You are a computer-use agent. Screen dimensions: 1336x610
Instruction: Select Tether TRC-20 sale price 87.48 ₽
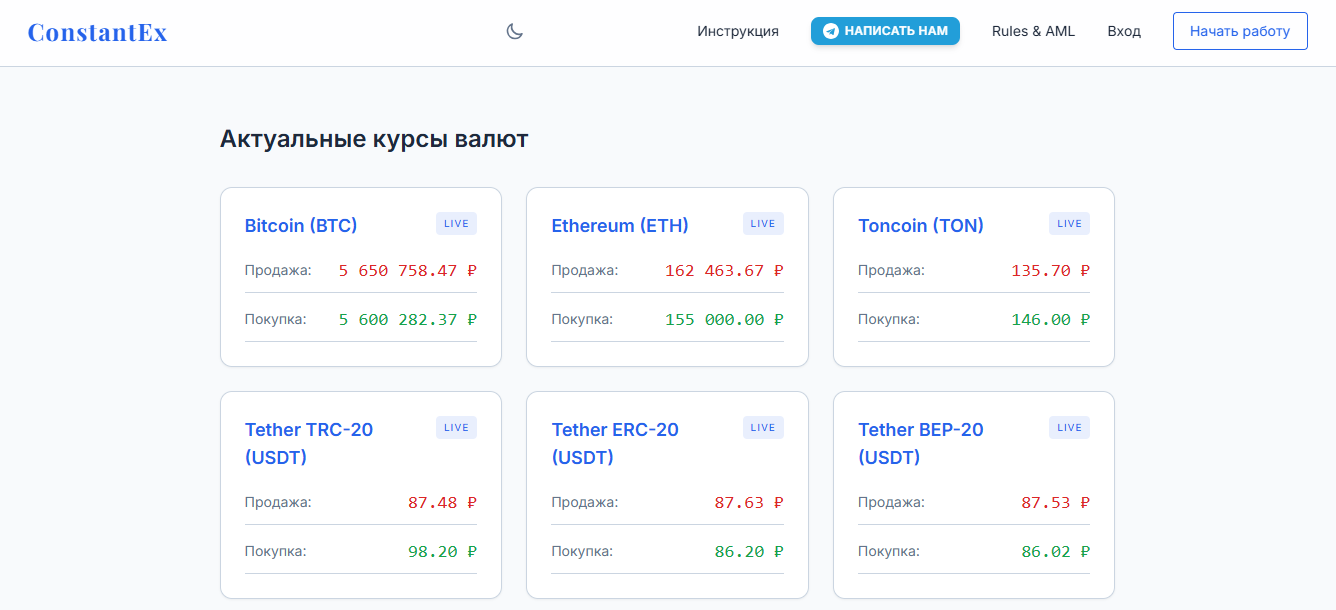[443, 503]
